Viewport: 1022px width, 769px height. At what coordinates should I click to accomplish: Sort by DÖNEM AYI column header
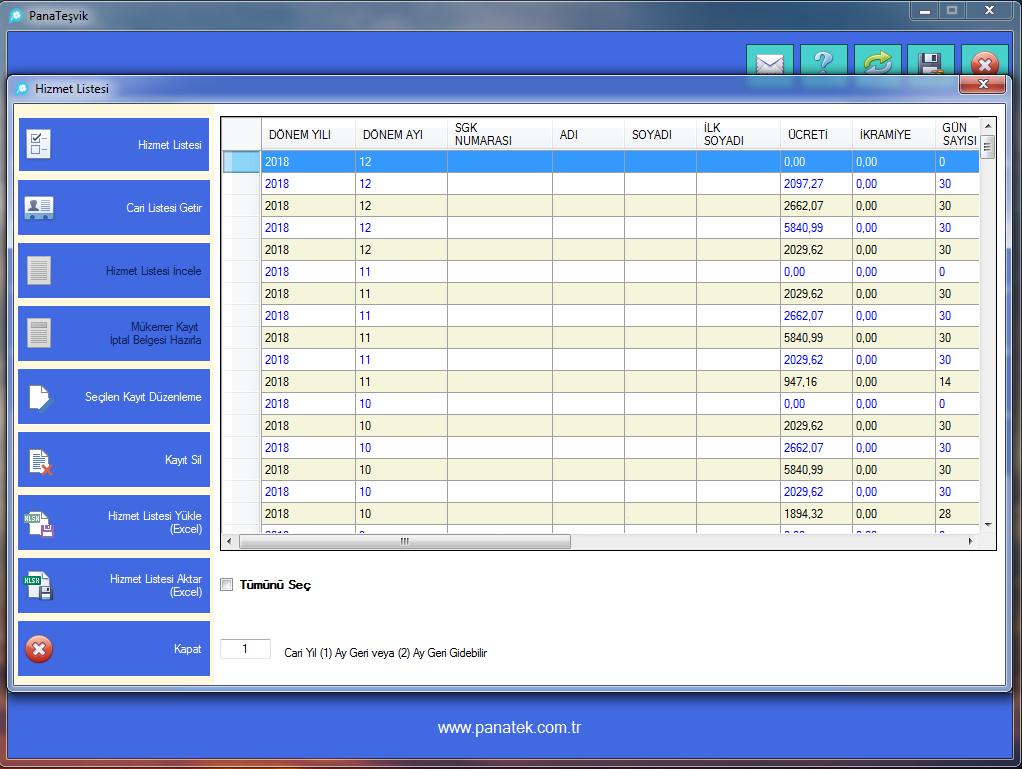pyautogui.click(x=402, y=134)
